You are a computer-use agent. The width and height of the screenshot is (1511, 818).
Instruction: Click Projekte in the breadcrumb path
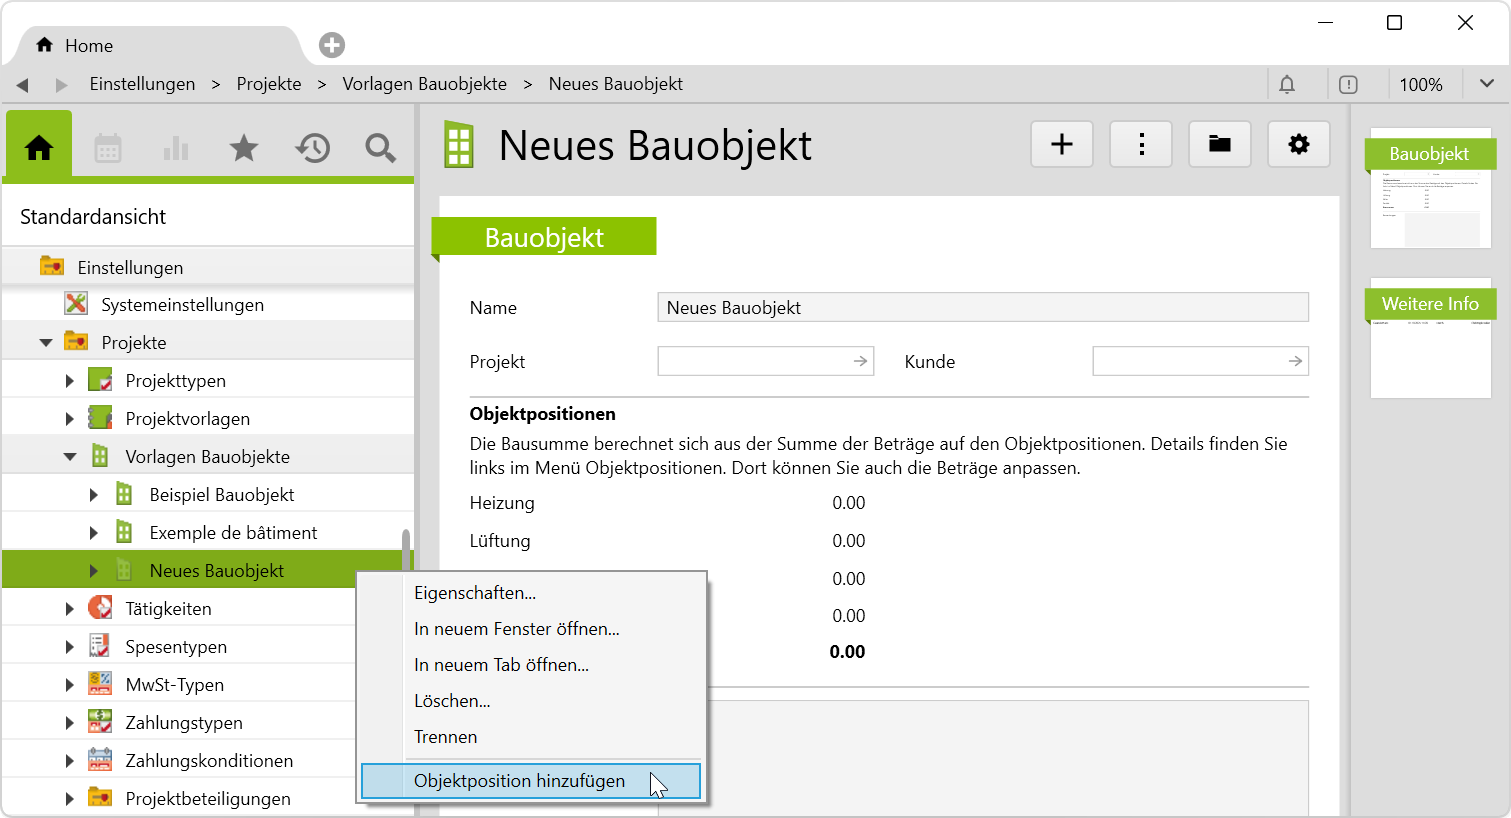pyautogui.click(x=269, y=84)
